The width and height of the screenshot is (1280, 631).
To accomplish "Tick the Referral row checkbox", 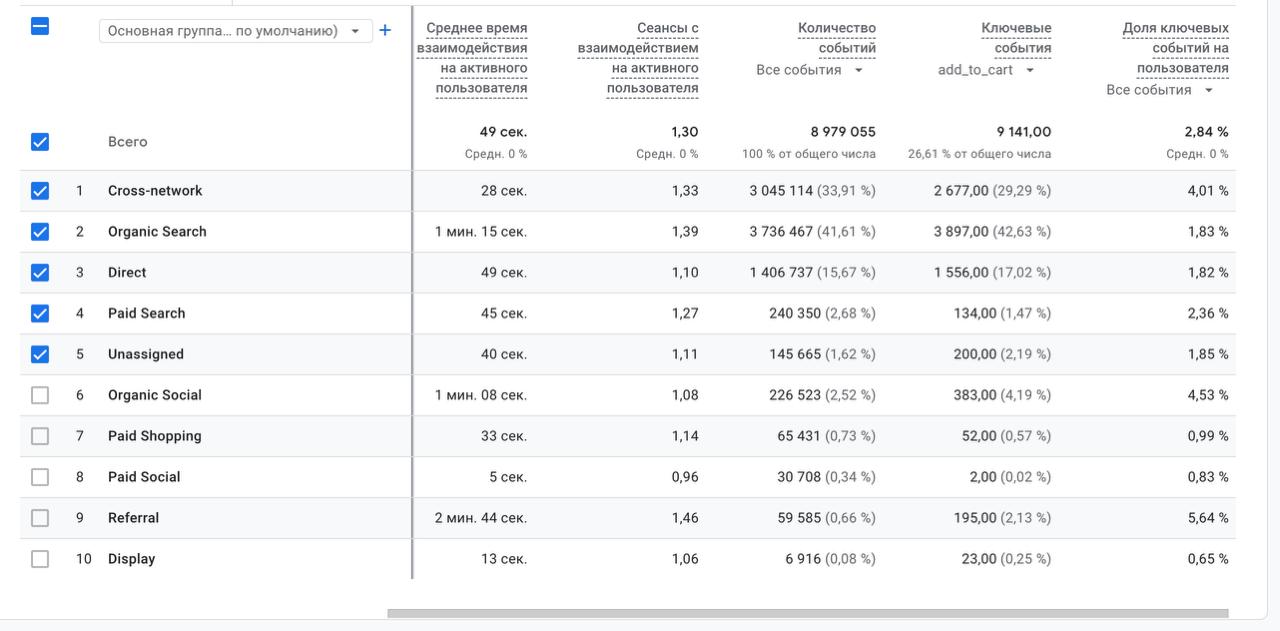I will [40, 518].
